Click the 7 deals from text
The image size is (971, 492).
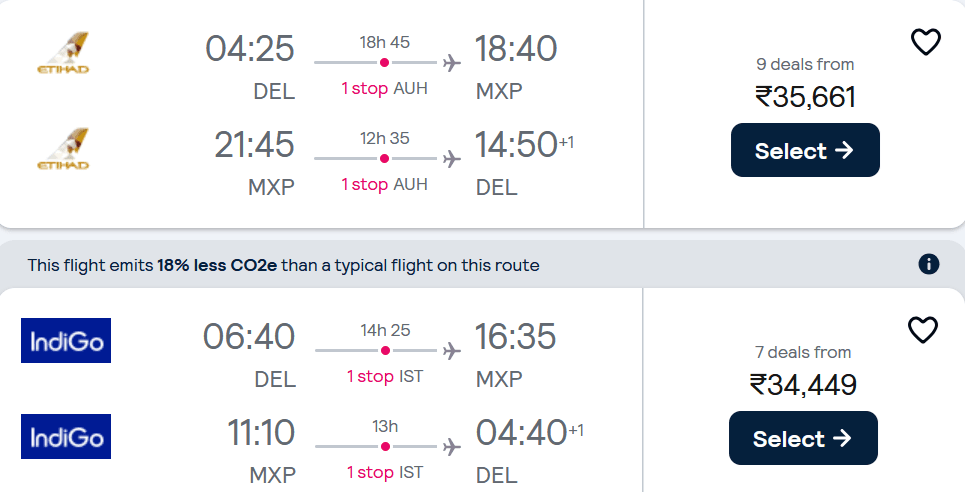[x=803, y=353]
